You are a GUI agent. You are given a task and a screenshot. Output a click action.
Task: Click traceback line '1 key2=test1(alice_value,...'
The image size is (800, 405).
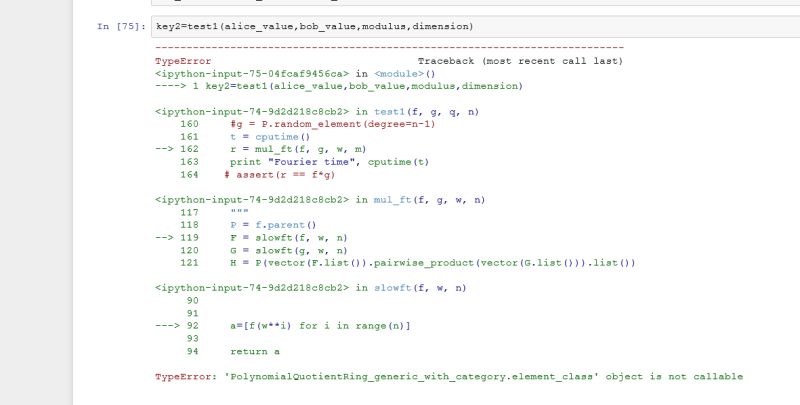[x=339, y=86]
